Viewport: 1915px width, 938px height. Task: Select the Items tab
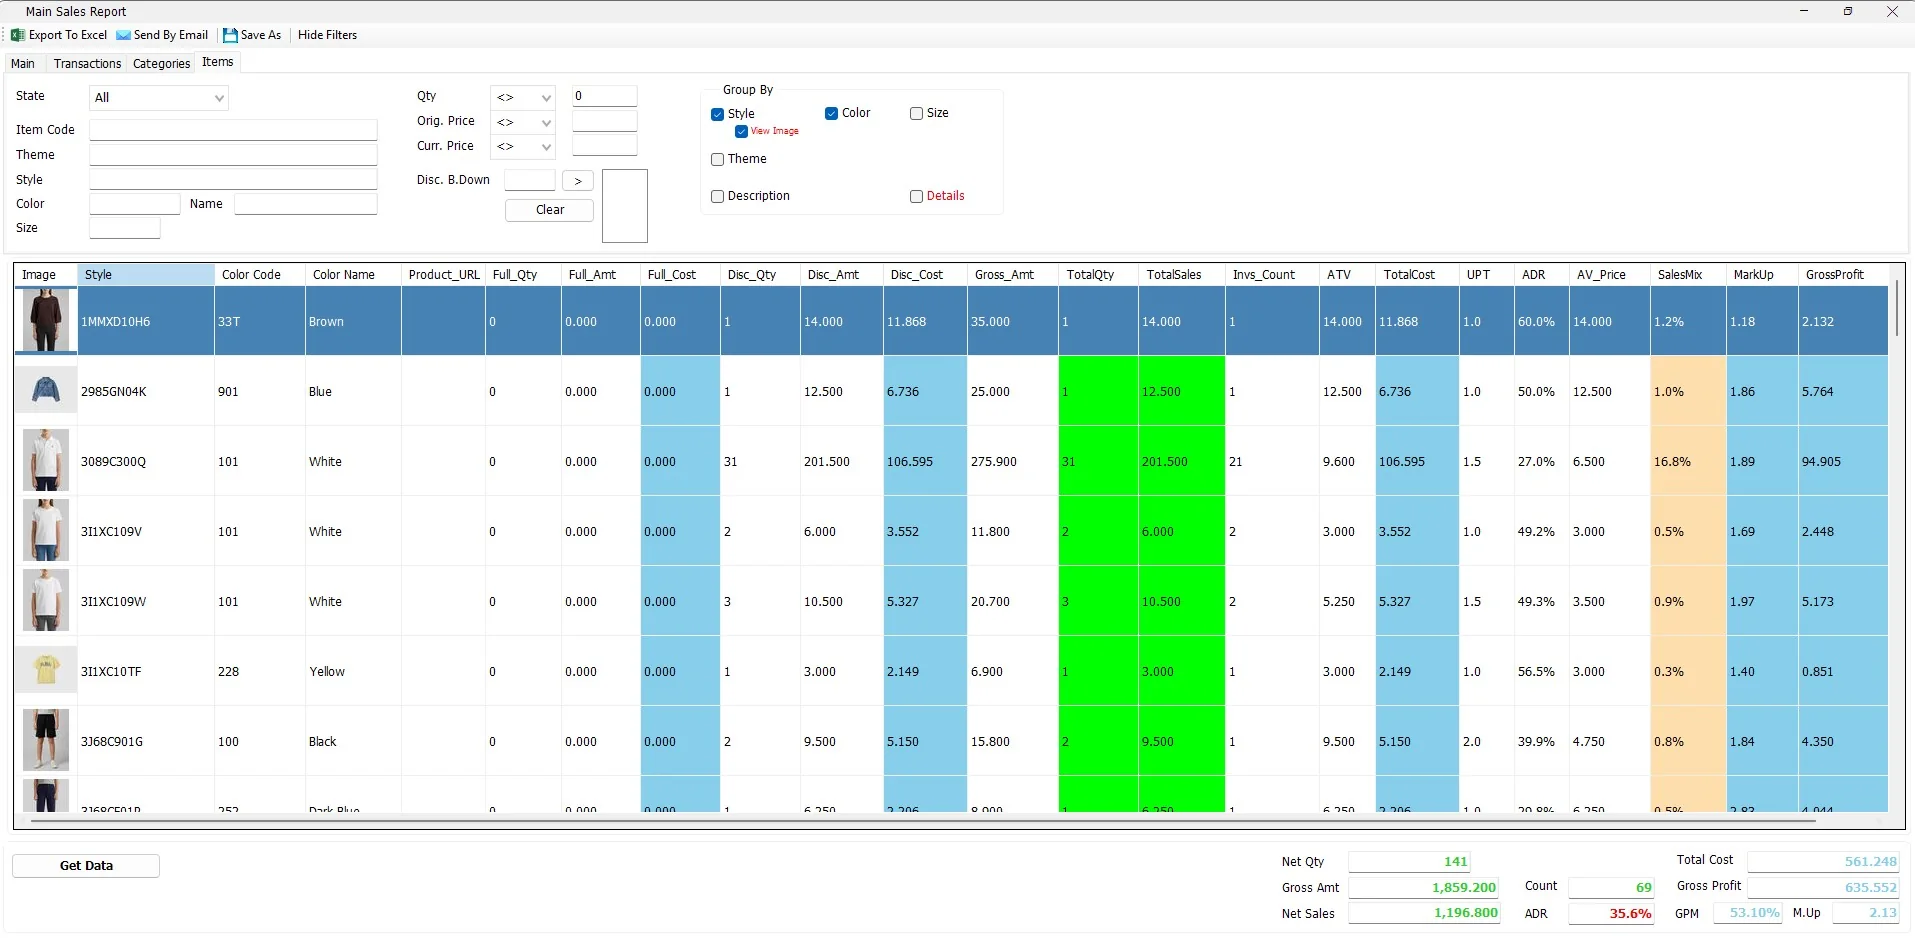tap(218, 62)
